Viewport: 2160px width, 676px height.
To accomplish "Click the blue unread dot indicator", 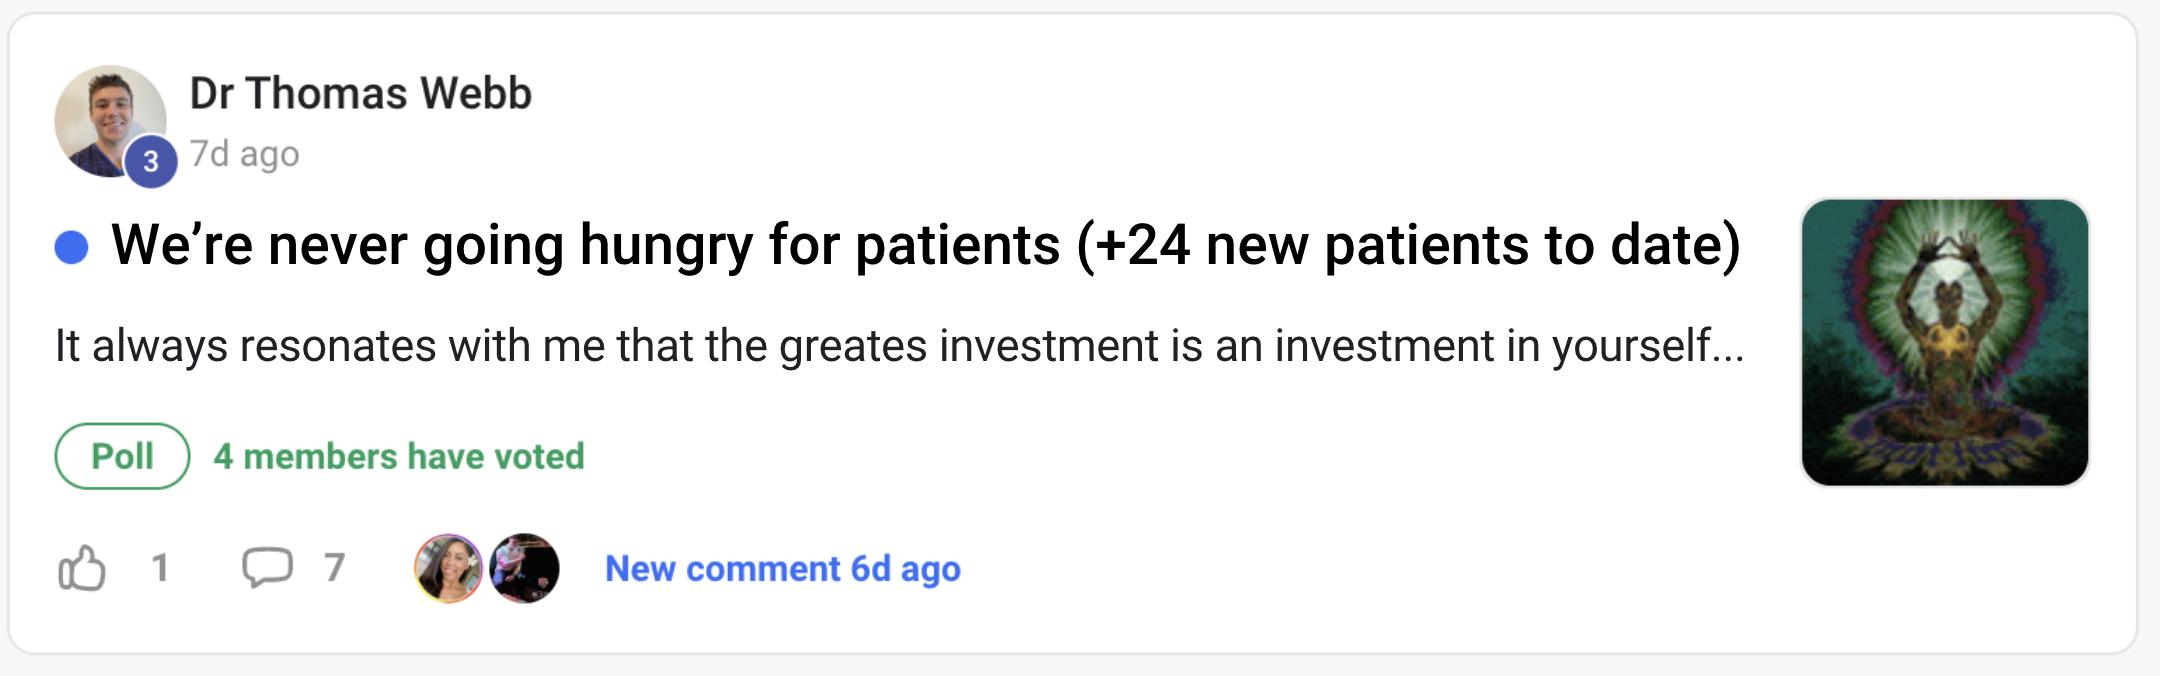I will click(71, 246).
